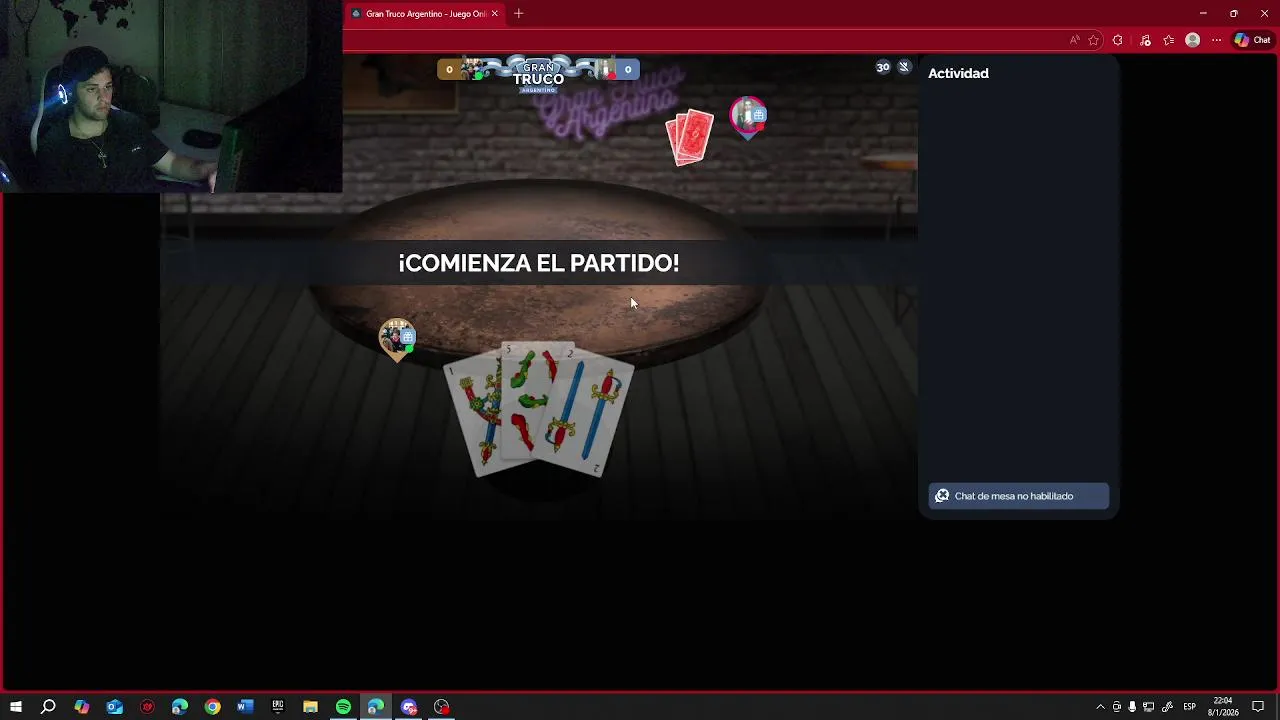
Task: Open the Favorites list
Action: coord(1168,40)
